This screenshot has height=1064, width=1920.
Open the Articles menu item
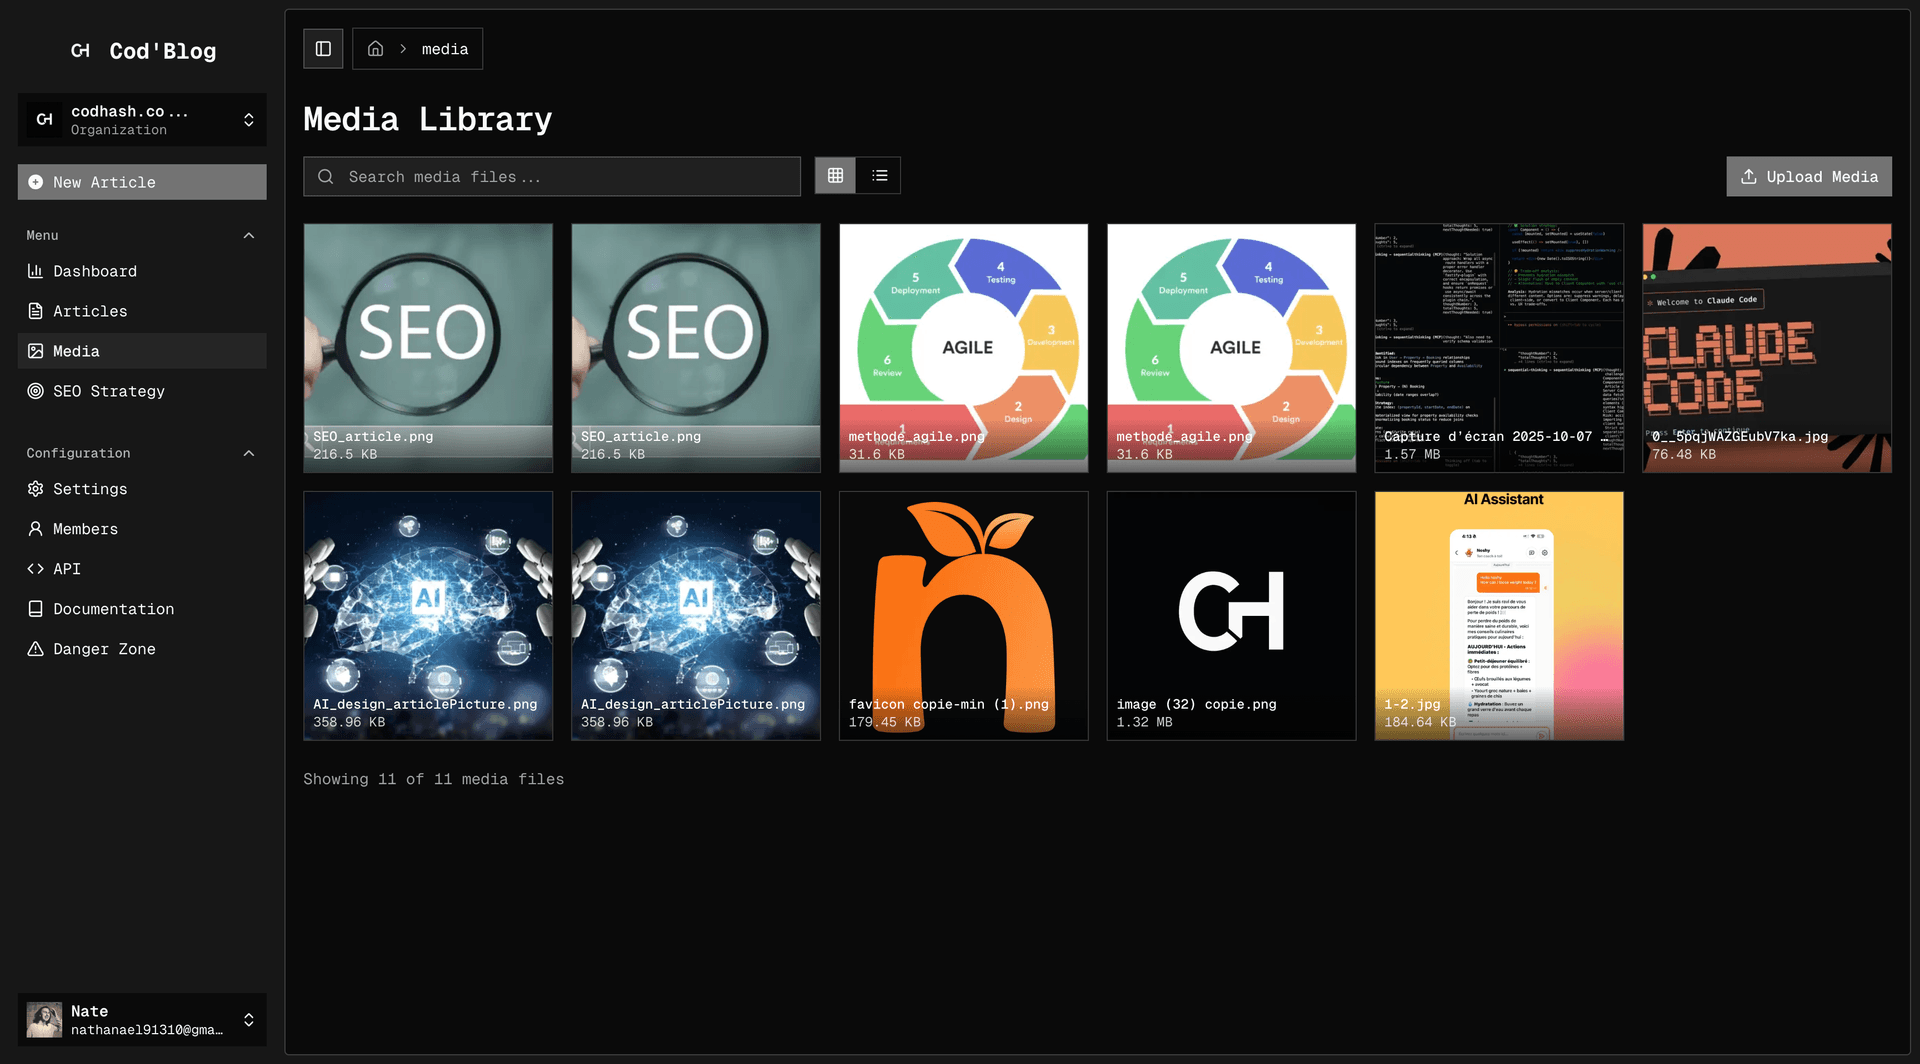88,310
